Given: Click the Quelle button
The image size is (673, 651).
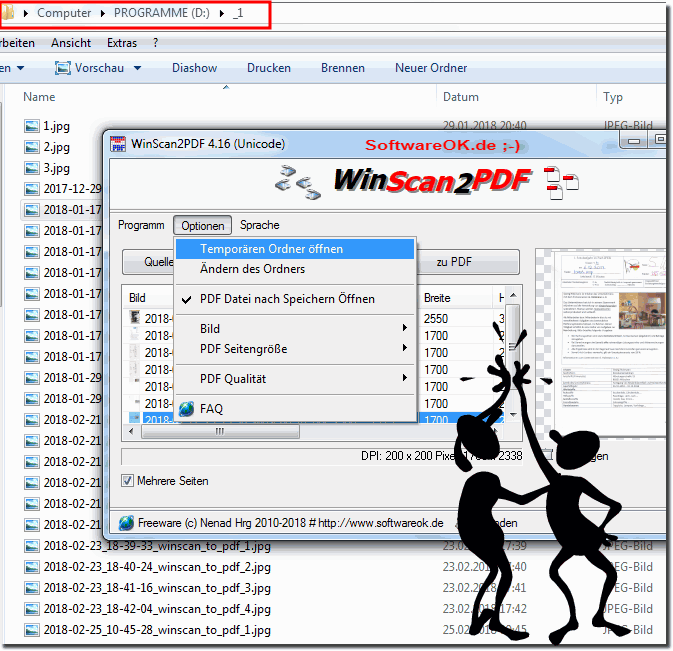Looking at the screenshot, I should pos(149,262).
